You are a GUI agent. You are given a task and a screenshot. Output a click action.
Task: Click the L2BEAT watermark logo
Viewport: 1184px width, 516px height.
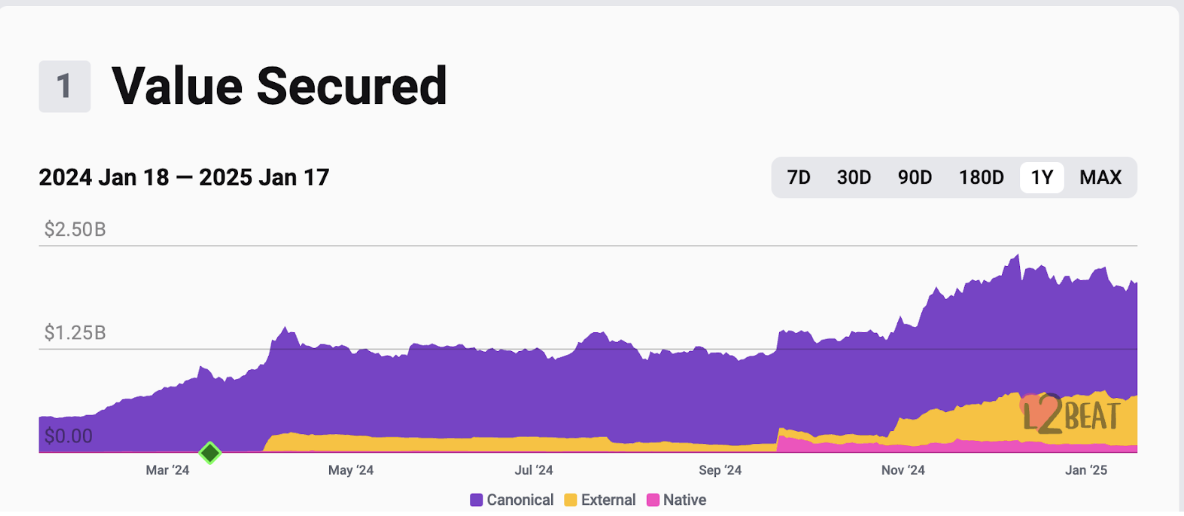tap(1070, 412)
